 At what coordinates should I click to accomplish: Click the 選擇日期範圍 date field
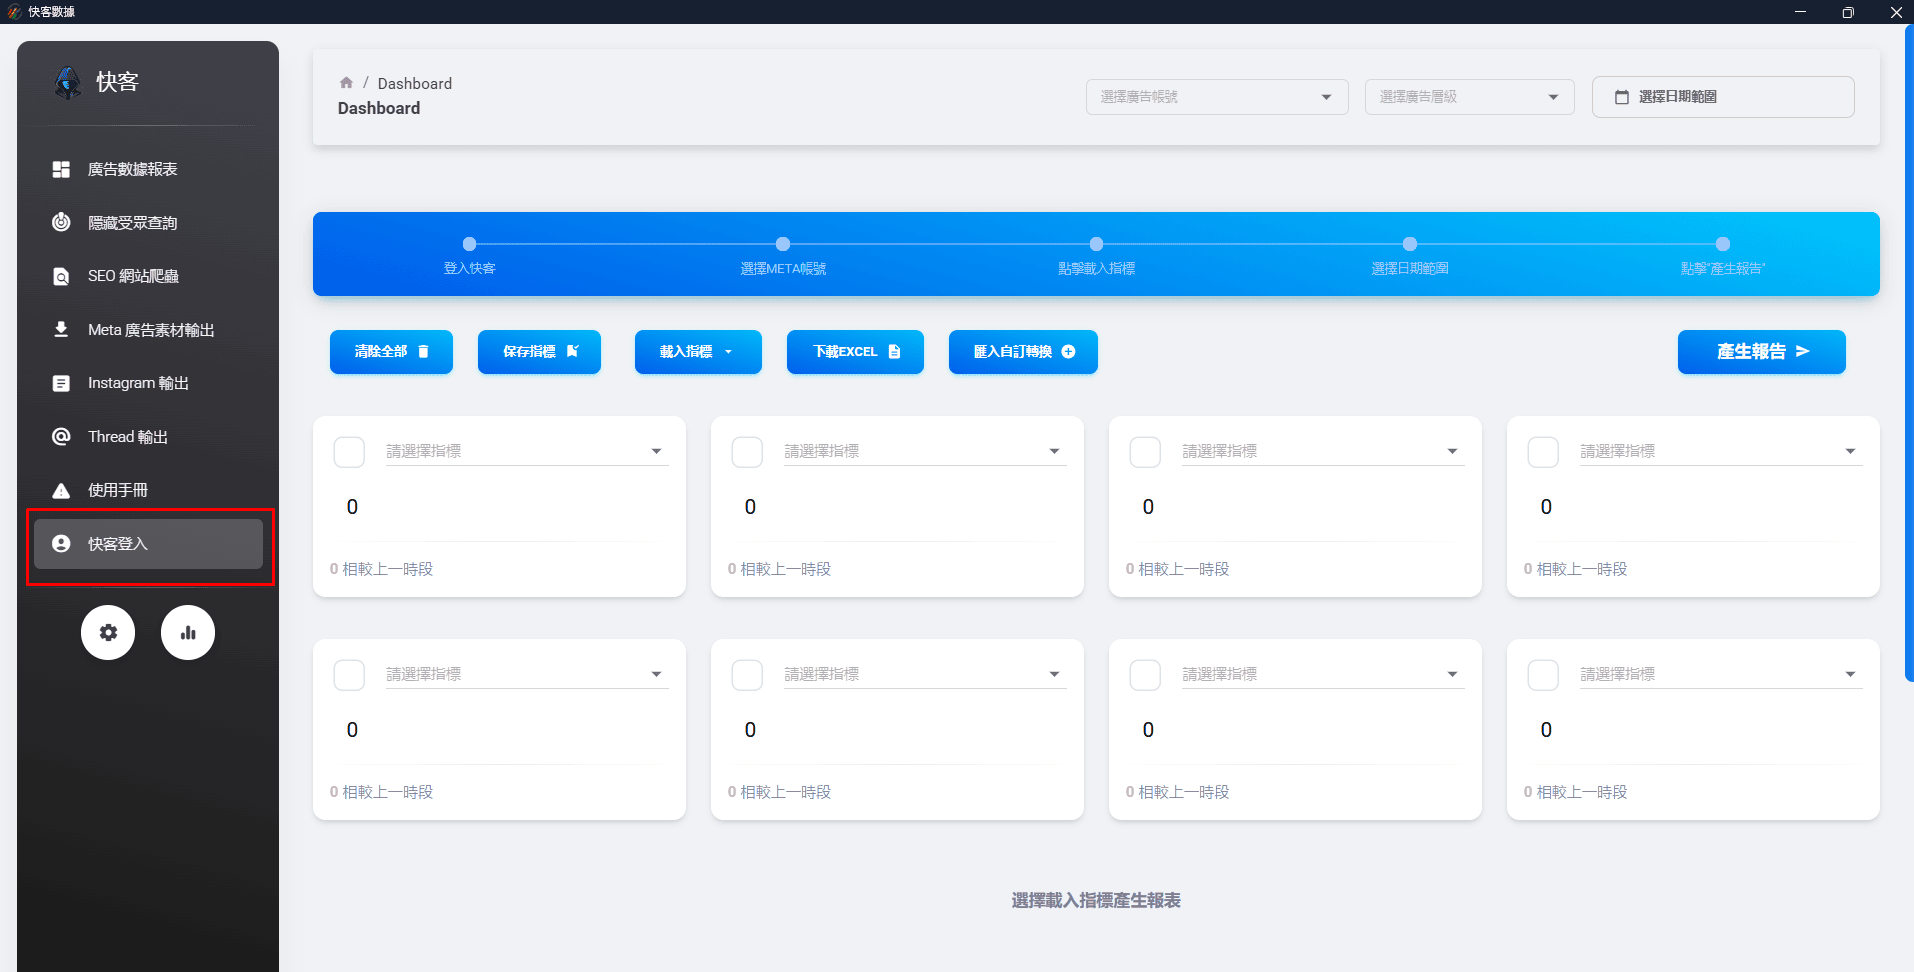1722,97
